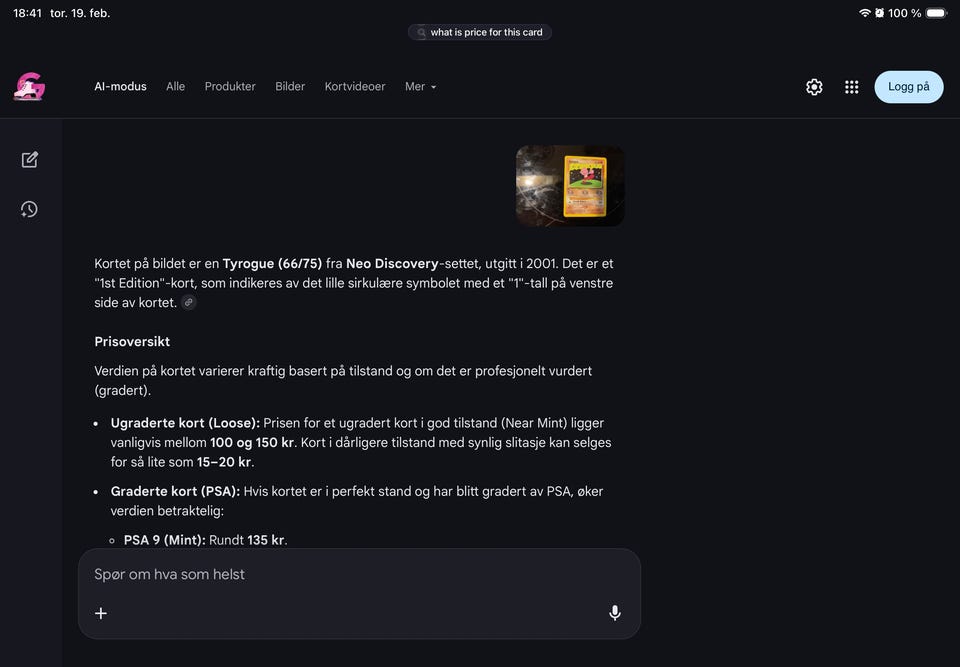This screenshot has width=960, height=667.
Task: Tap the 100 % battery percentage
Action: [x=904, y=13]
